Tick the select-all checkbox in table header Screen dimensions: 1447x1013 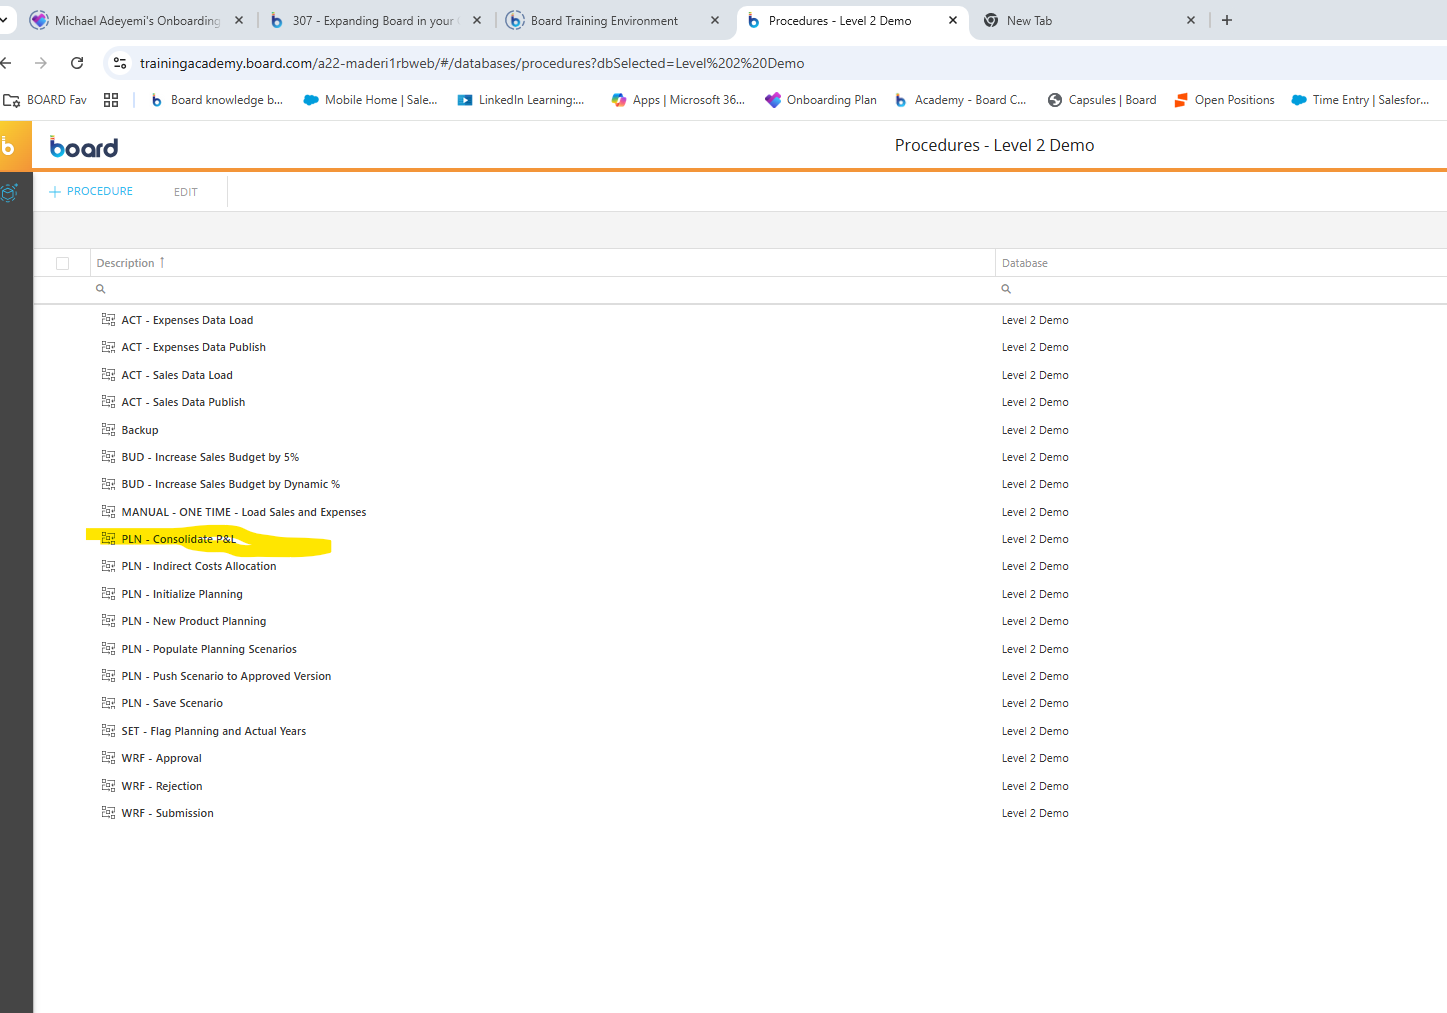coord(63,263)
